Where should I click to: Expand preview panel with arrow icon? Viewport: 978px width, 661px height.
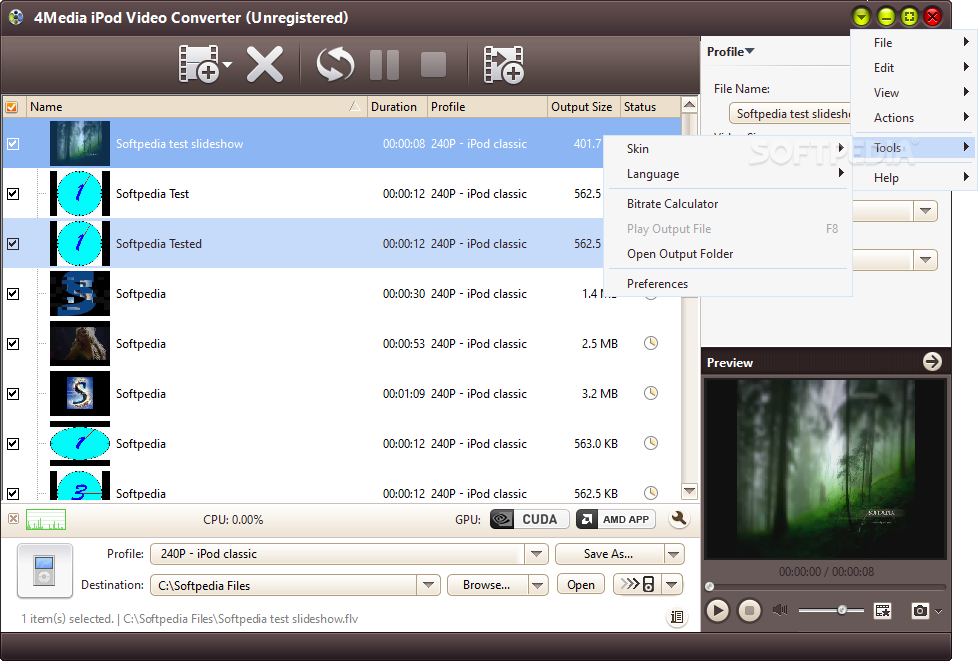(932, 362)
